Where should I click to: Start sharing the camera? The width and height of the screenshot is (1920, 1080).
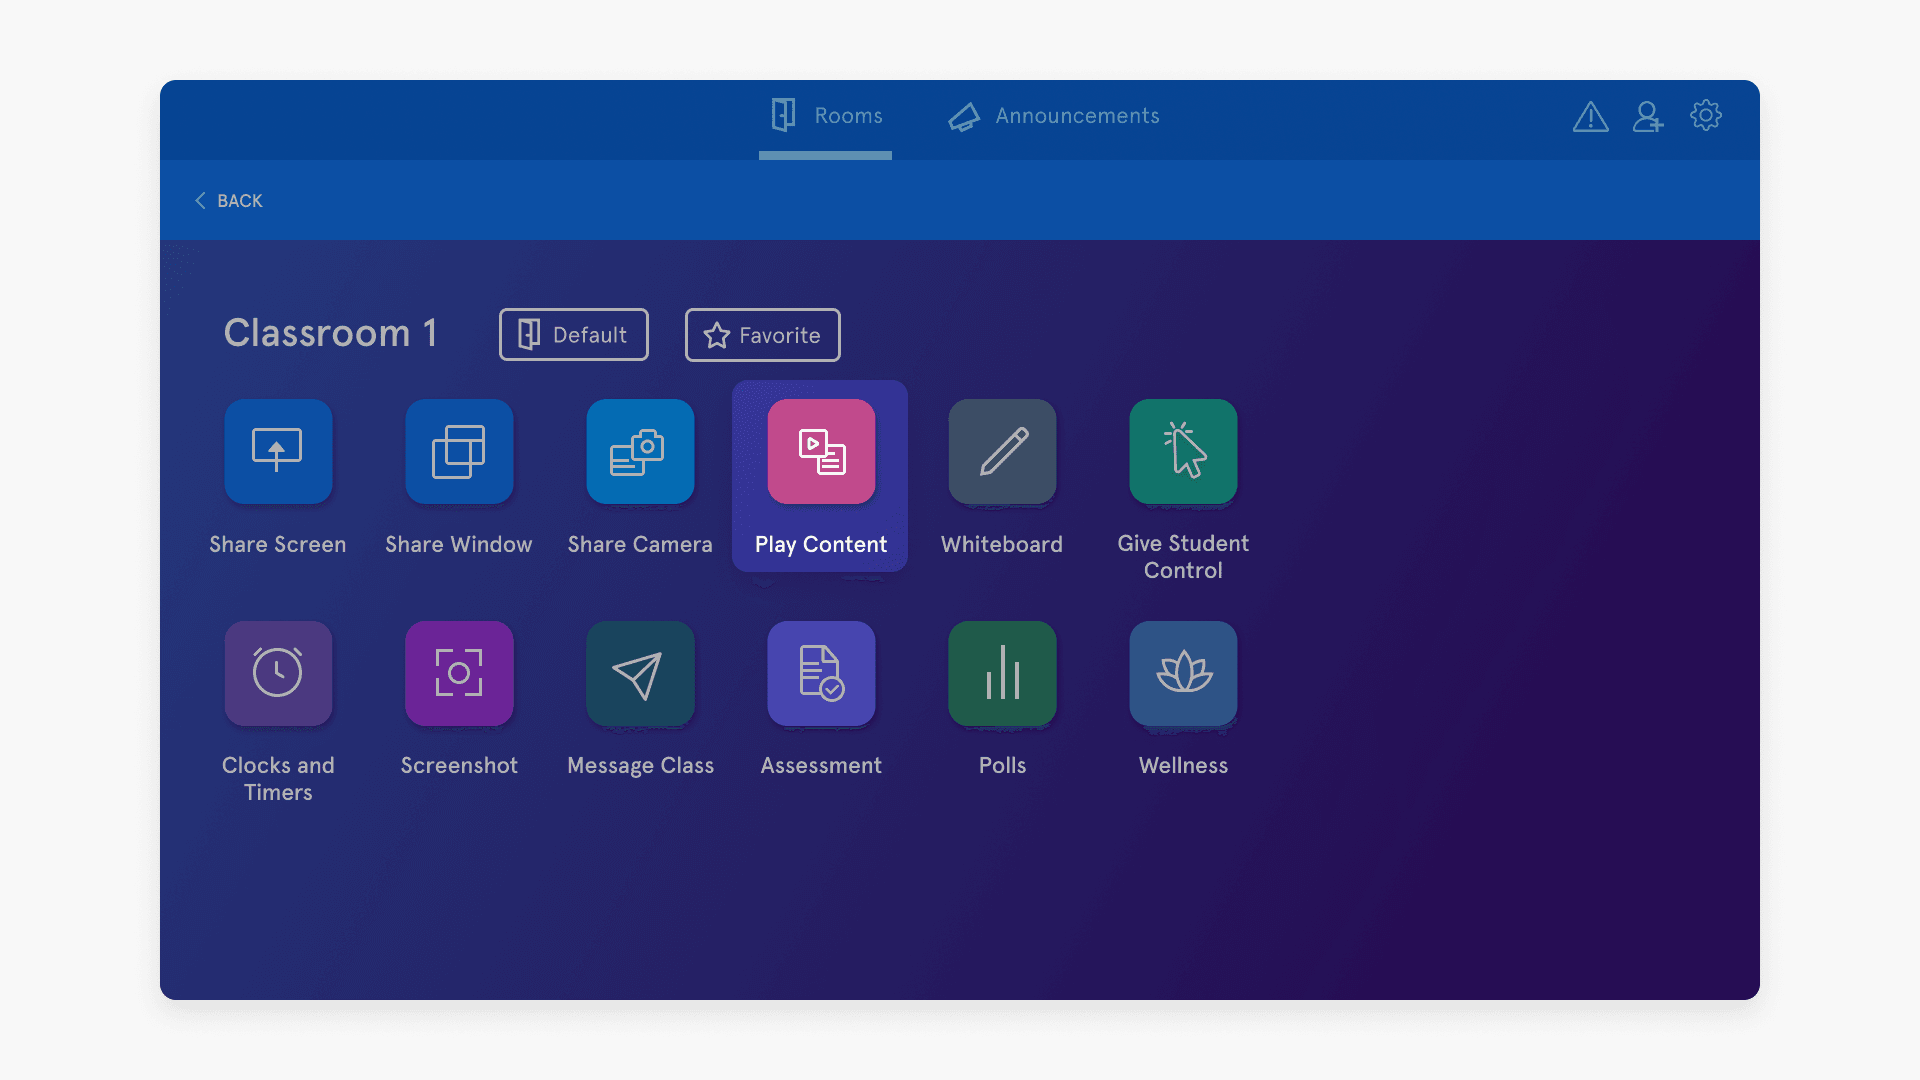[640, 451]
